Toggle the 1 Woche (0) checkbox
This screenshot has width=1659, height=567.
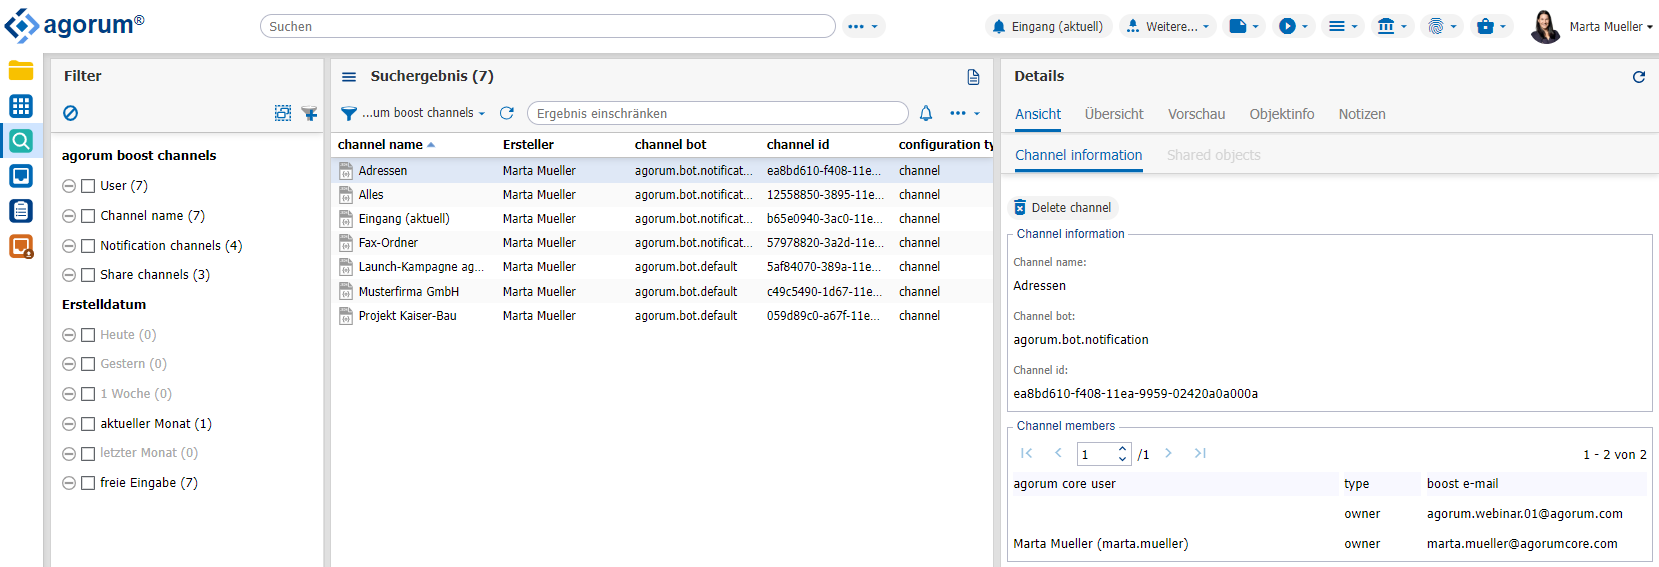88,394
